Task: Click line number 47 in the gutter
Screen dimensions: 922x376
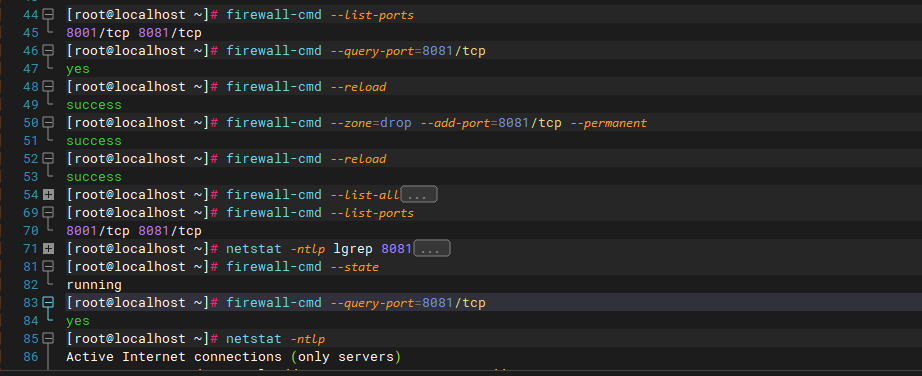Action: (x=31, y=69)
